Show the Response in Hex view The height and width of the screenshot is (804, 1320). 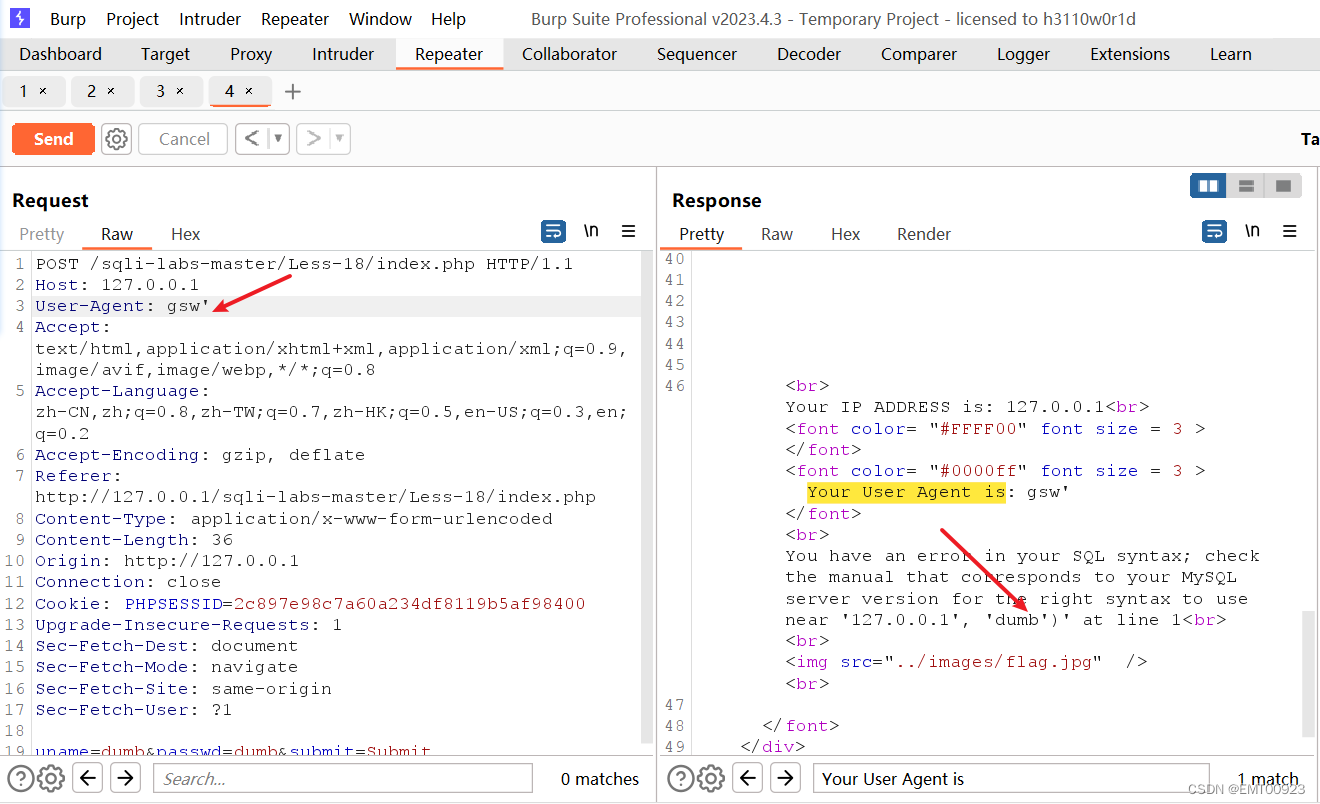click(845, 234)
